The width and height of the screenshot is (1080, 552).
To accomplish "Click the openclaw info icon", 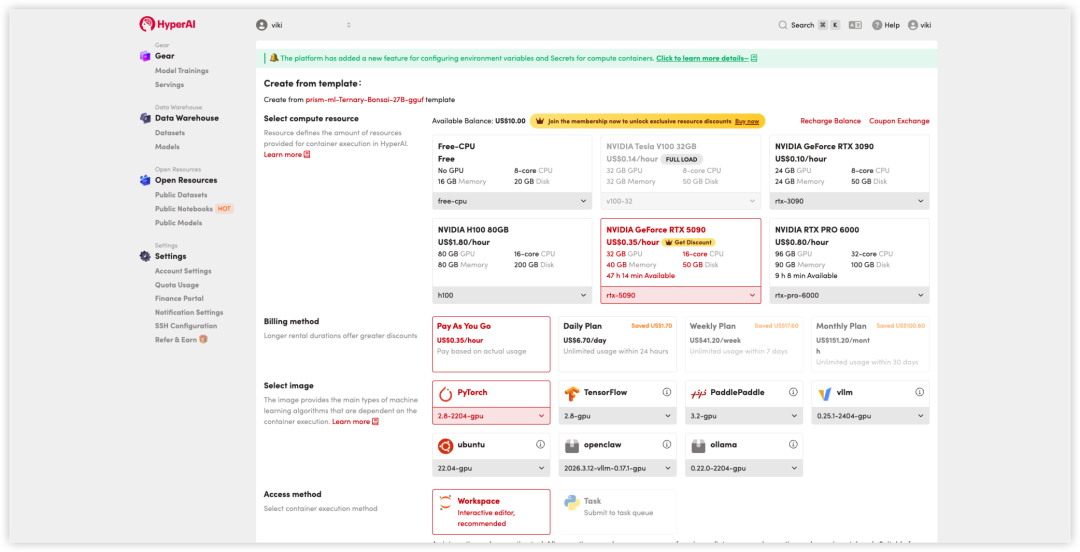I will point(667,444).
